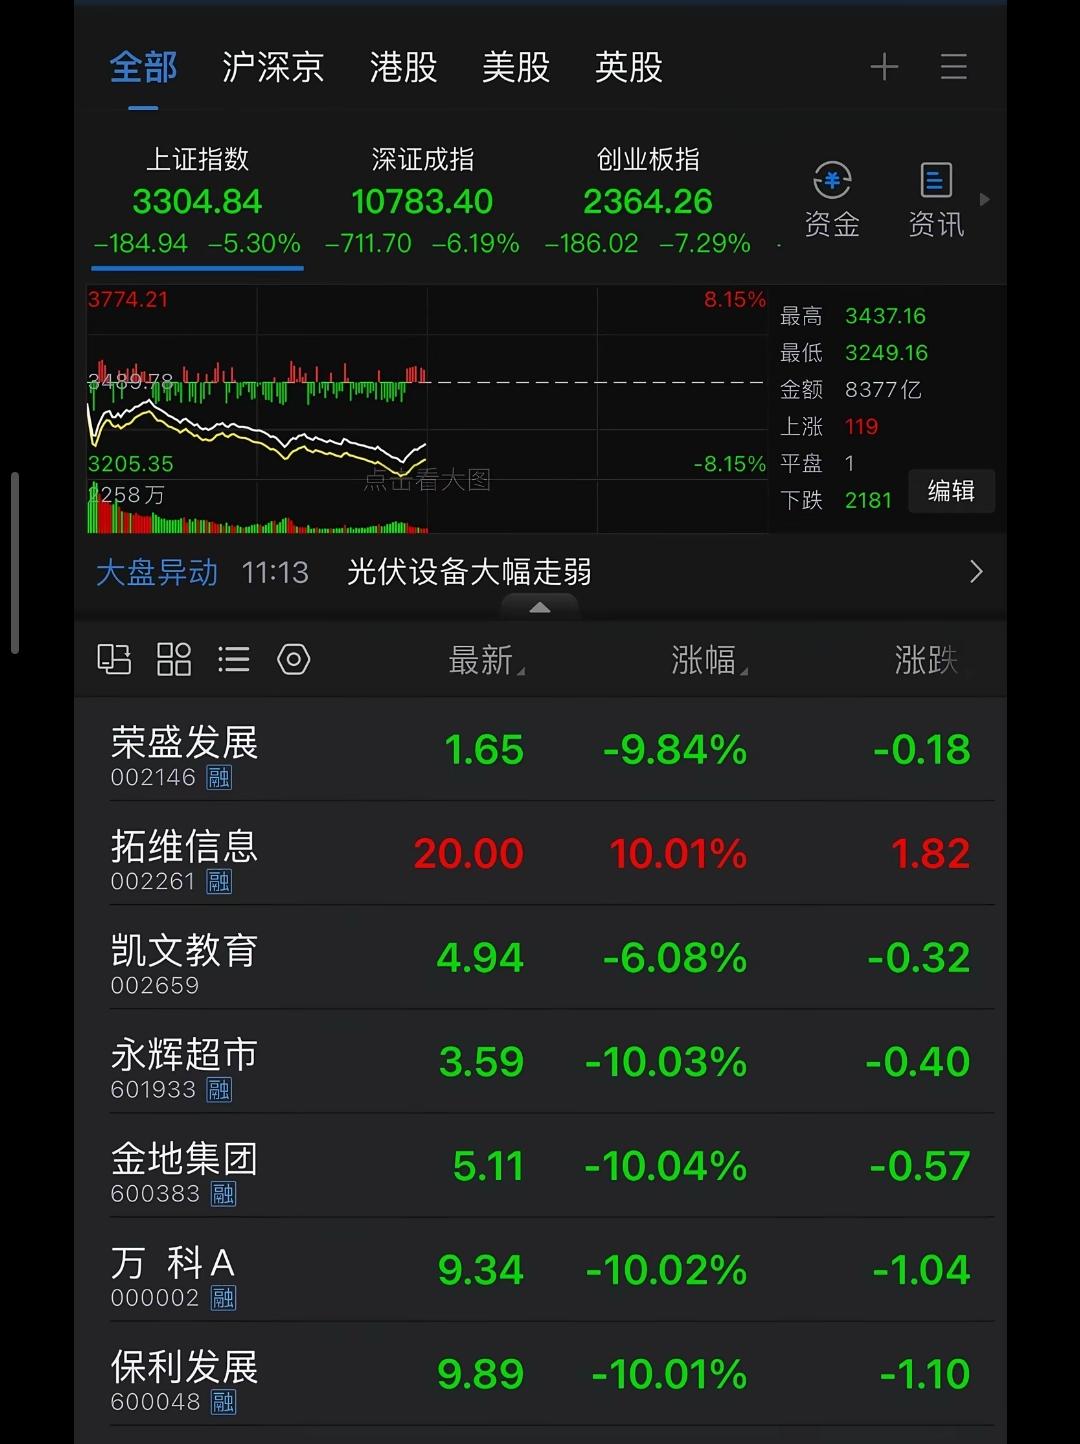Collapse the index panel with up arrow
Viewport: 1080px width, 1444px height.
(x=539, y=606)
